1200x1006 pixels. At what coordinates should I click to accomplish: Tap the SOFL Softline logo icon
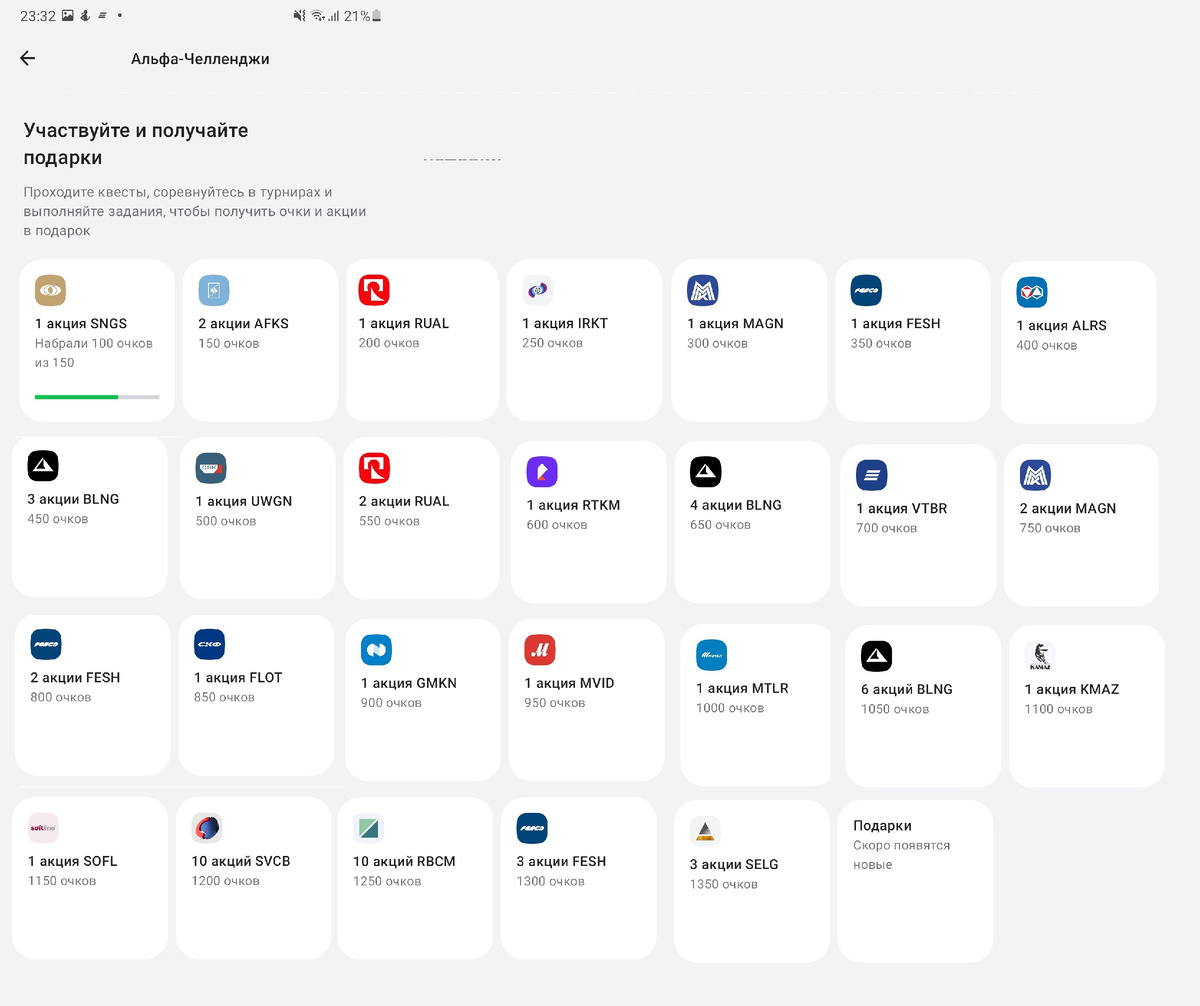[44, 828]
